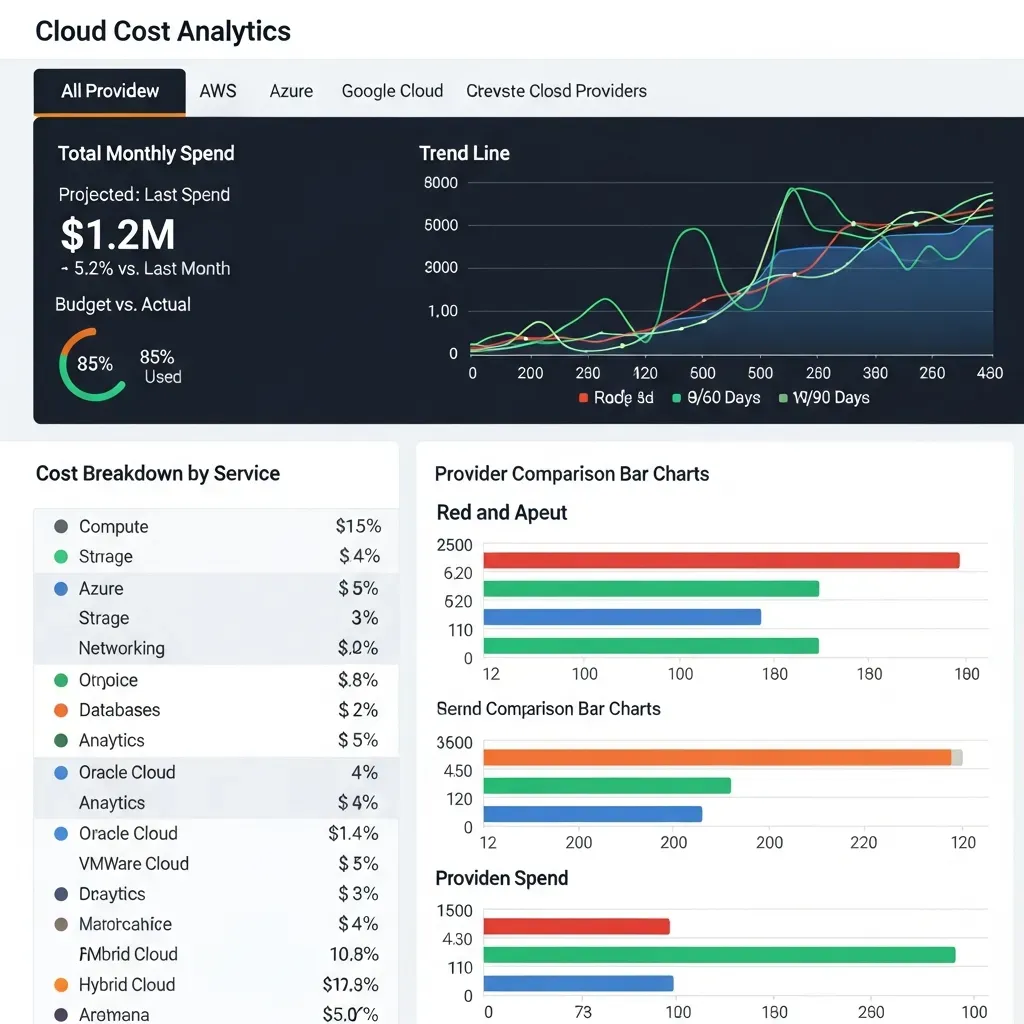Click the 85% Used label
The width and height of the screenshot is (1024, 1024).
pyautogui.click(x=161, y=366)
